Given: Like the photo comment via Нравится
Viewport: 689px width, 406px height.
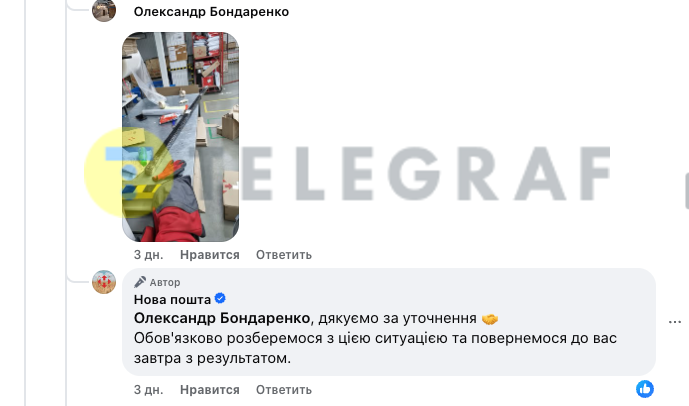Looking at the screenshot, I should [x=210, y=255].
